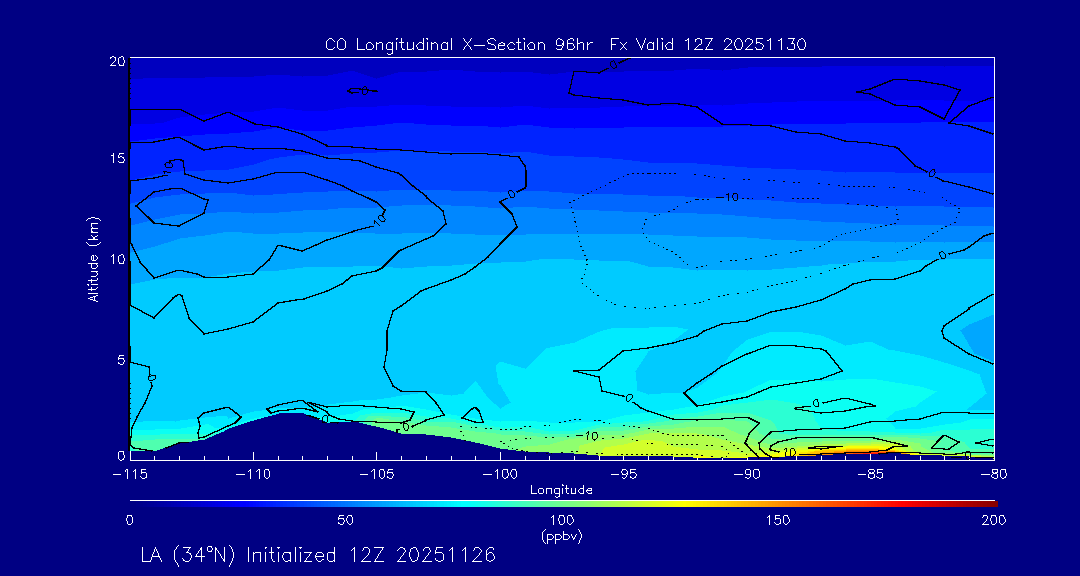Click the colorbar scale label 50
Viewport: 1080px width, 576px height.
point(346,520)
